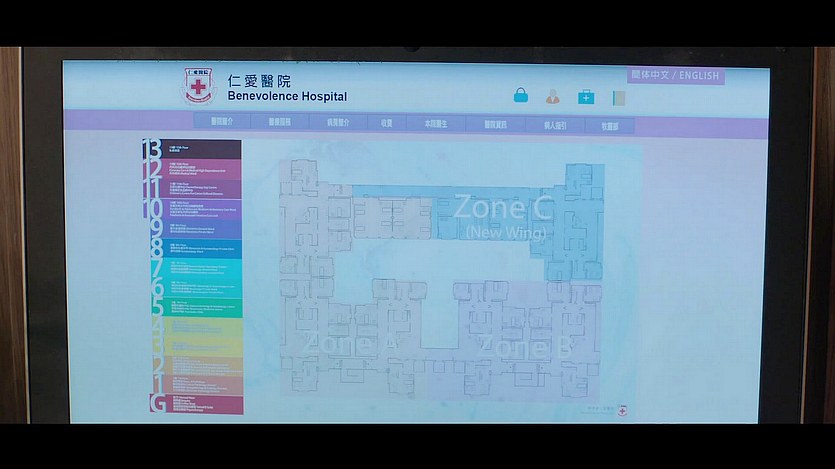Choose floor 13 in the floor directory

click(192, 149)
